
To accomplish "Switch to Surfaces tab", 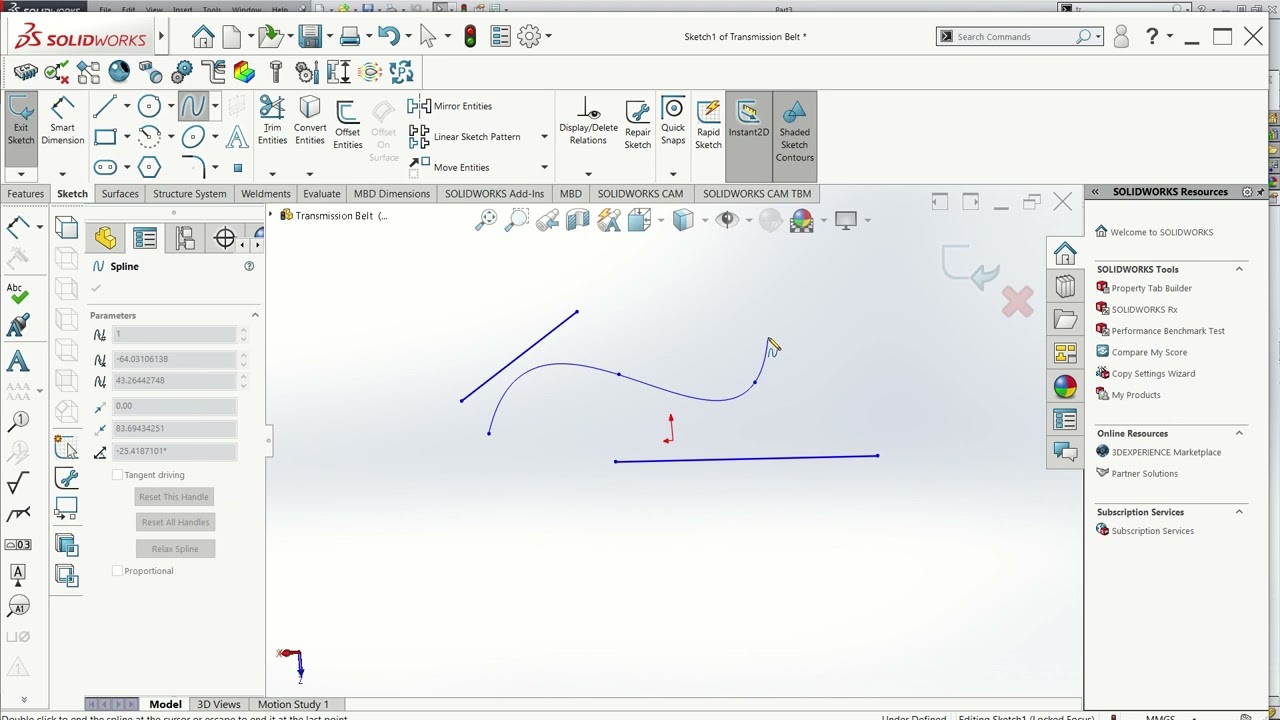I will click(x=120, y=194).
